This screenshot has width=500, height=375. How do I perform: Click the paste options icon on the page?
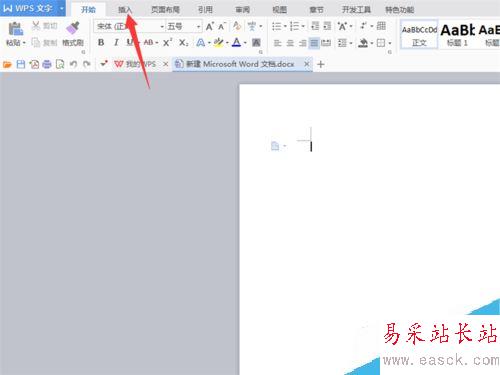(275, 146)
